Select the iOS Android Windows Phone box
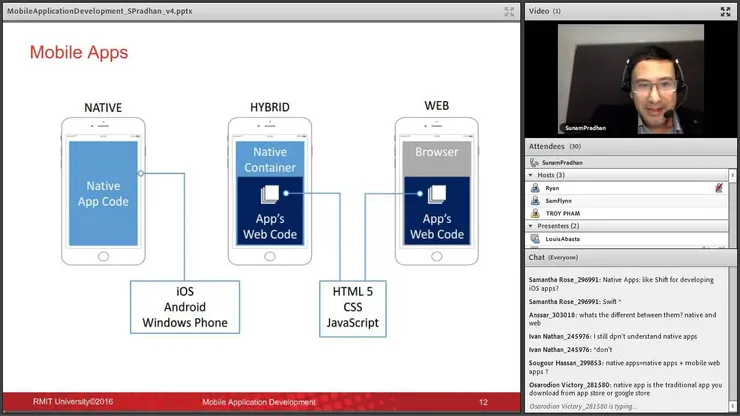This screenshot has height=416, width=740. pyautogui.click(x=185, y=307)
